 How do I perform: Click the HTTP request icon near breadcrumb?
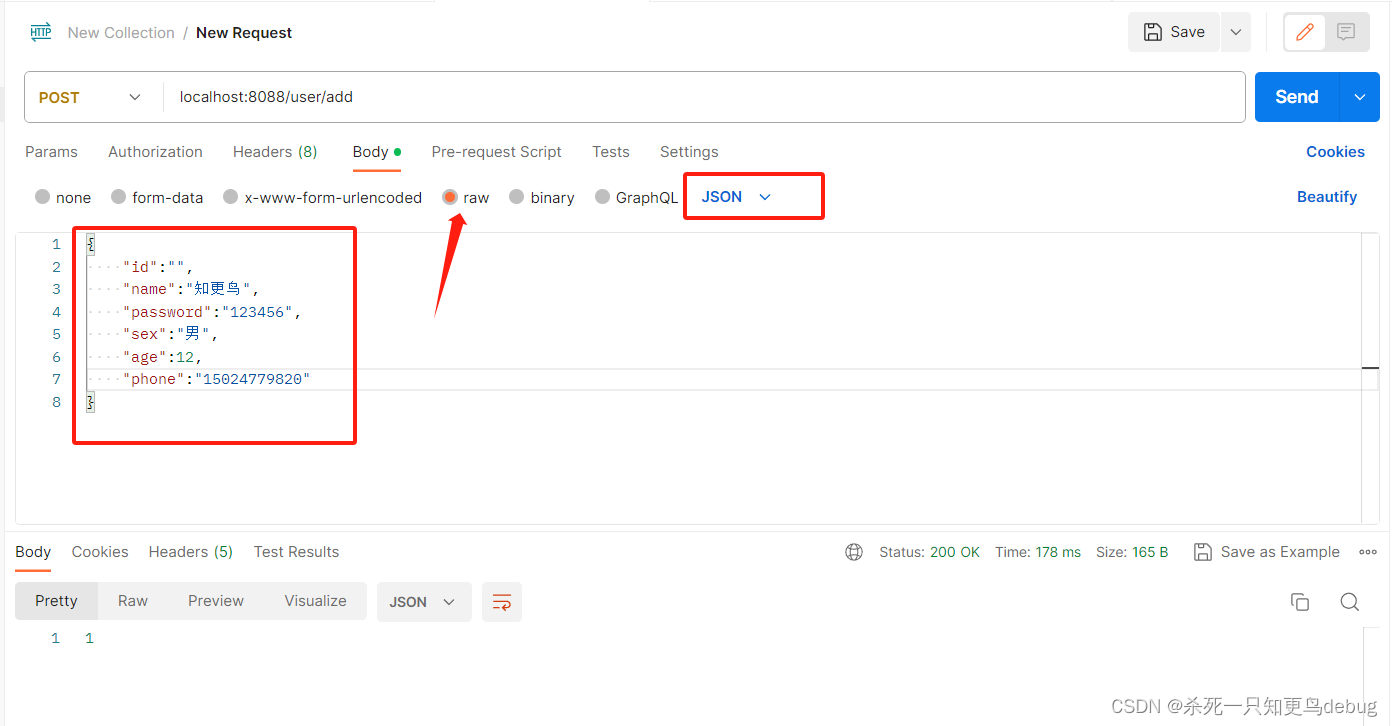[x=39, y=31]
